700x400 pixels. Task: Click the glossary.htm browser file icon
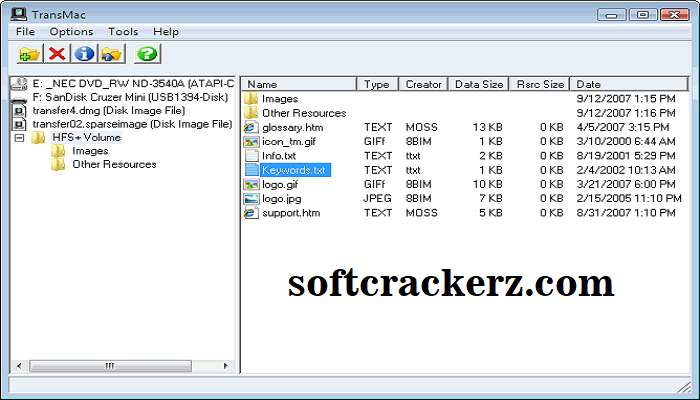coord(251,127)
